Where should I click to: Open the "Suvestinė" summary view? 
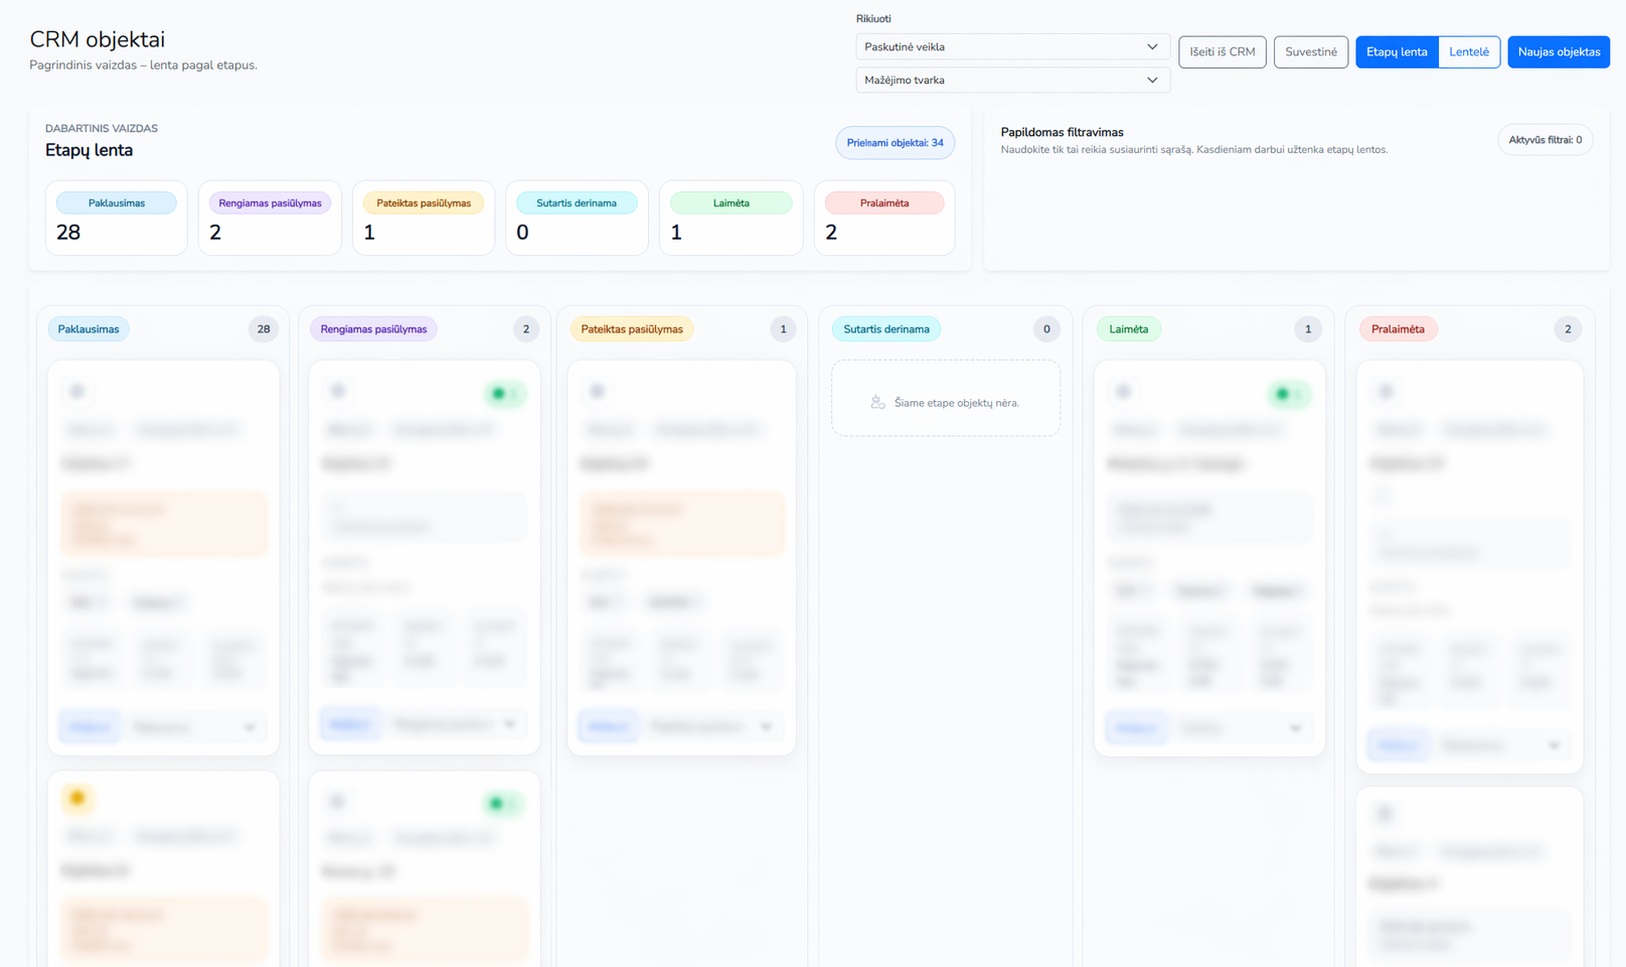(x=1310, y=52)
